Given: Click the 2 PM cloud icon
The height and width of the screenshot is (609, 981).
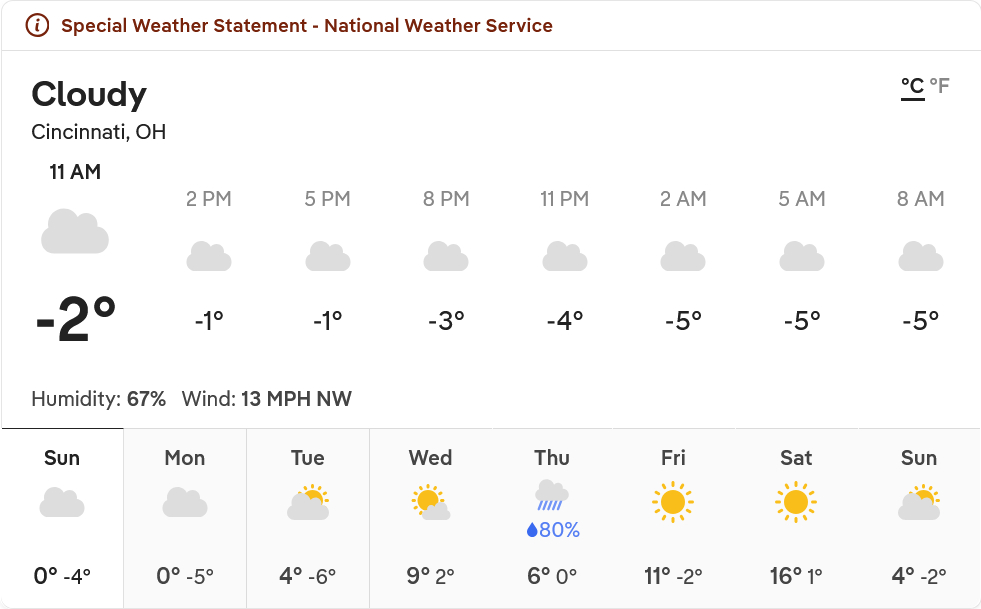Looking at the screenshot, I should point(209,257).
